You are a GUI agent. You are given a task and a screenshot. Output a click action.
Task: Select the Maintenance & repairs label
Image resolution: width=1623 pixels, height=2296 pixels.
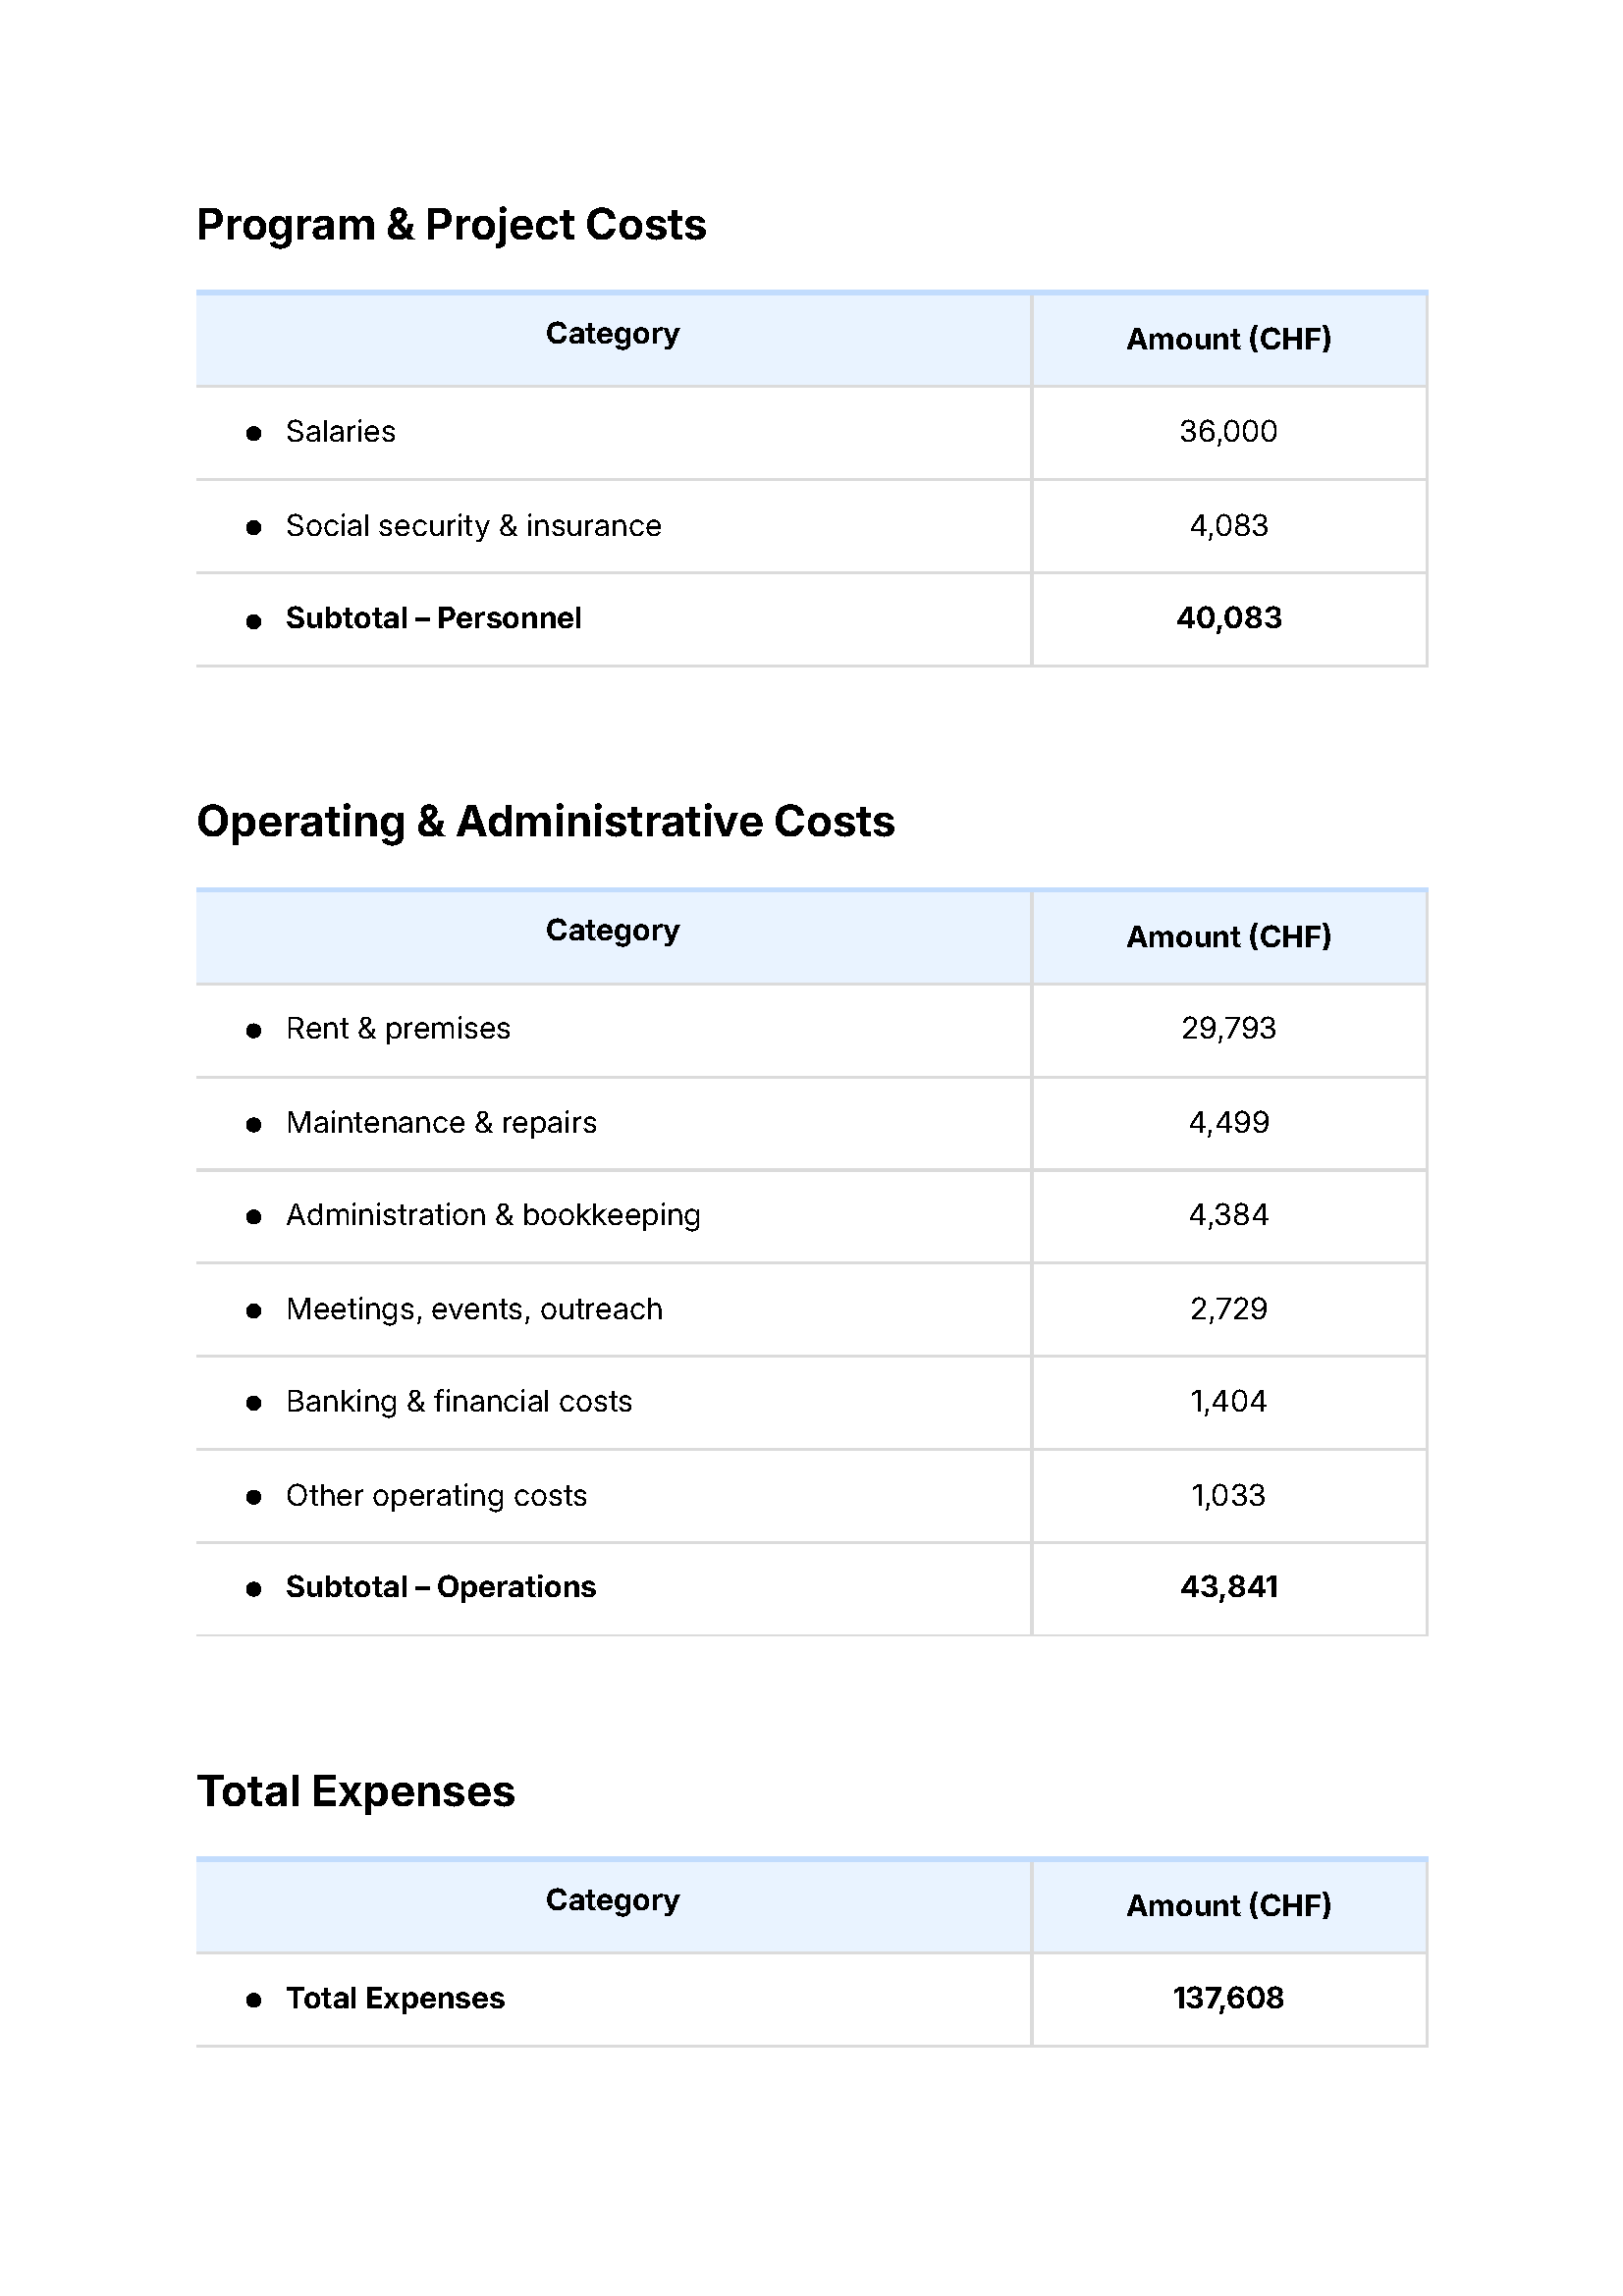point(441,1123)
